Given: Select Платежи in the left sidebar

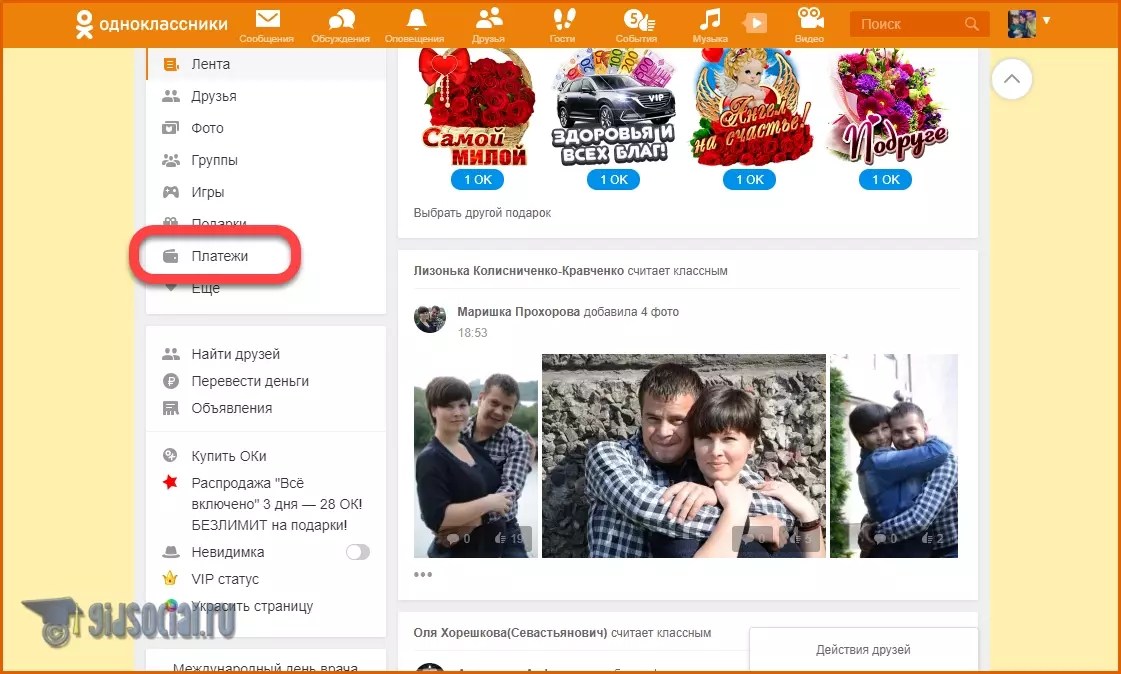Looking at the screenshot, I should [219, 256].
